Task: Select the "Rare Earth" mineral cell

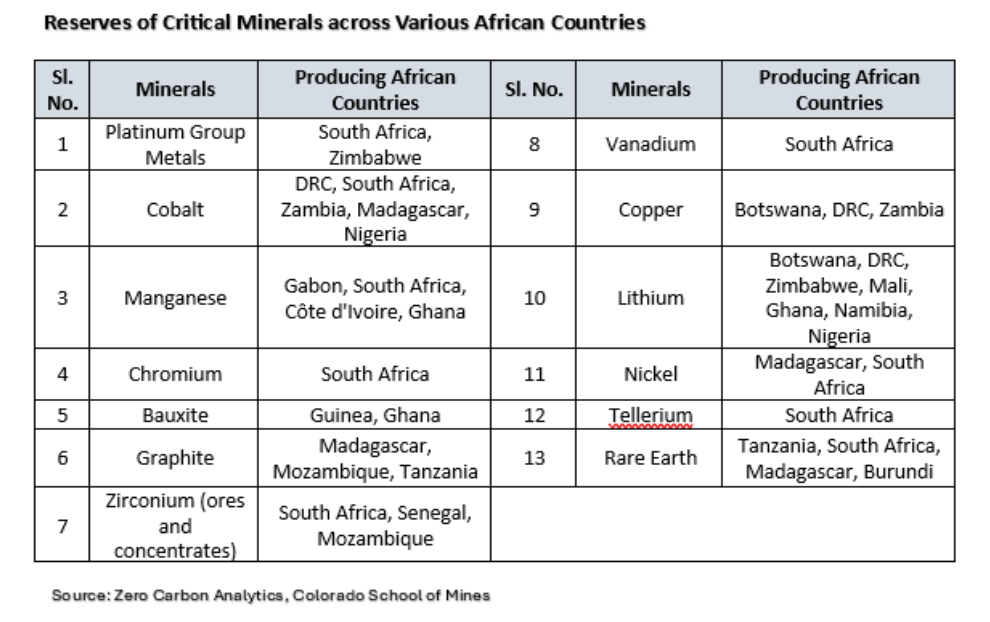Action: click(651, 458)
